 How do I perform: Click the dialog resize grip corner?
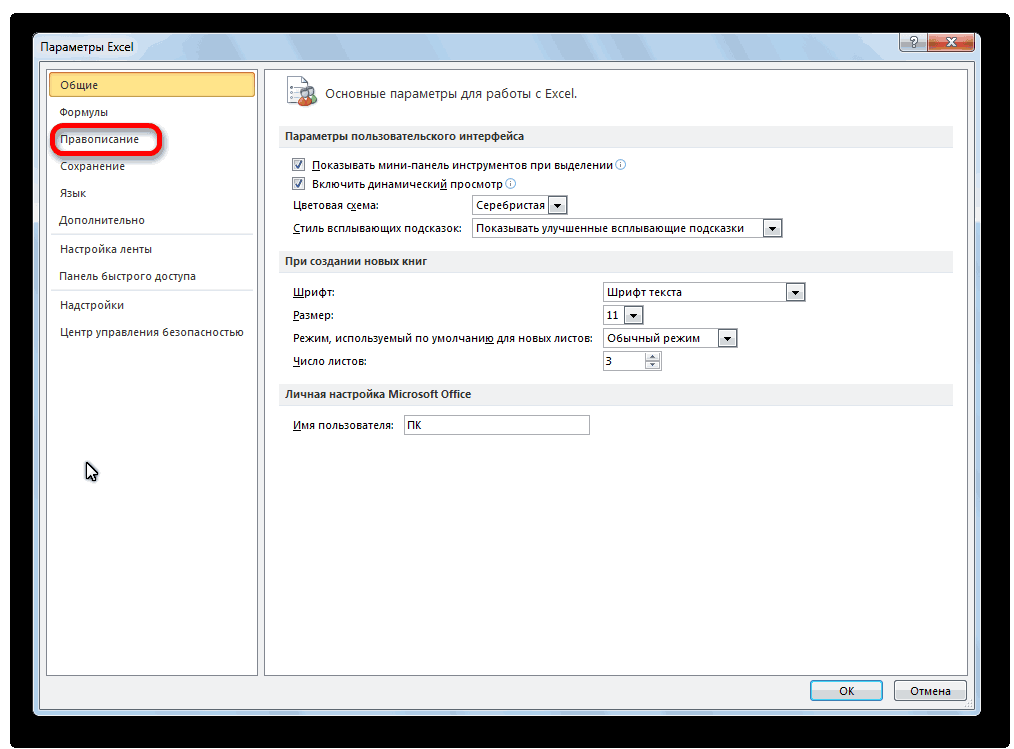click(969, 704)
